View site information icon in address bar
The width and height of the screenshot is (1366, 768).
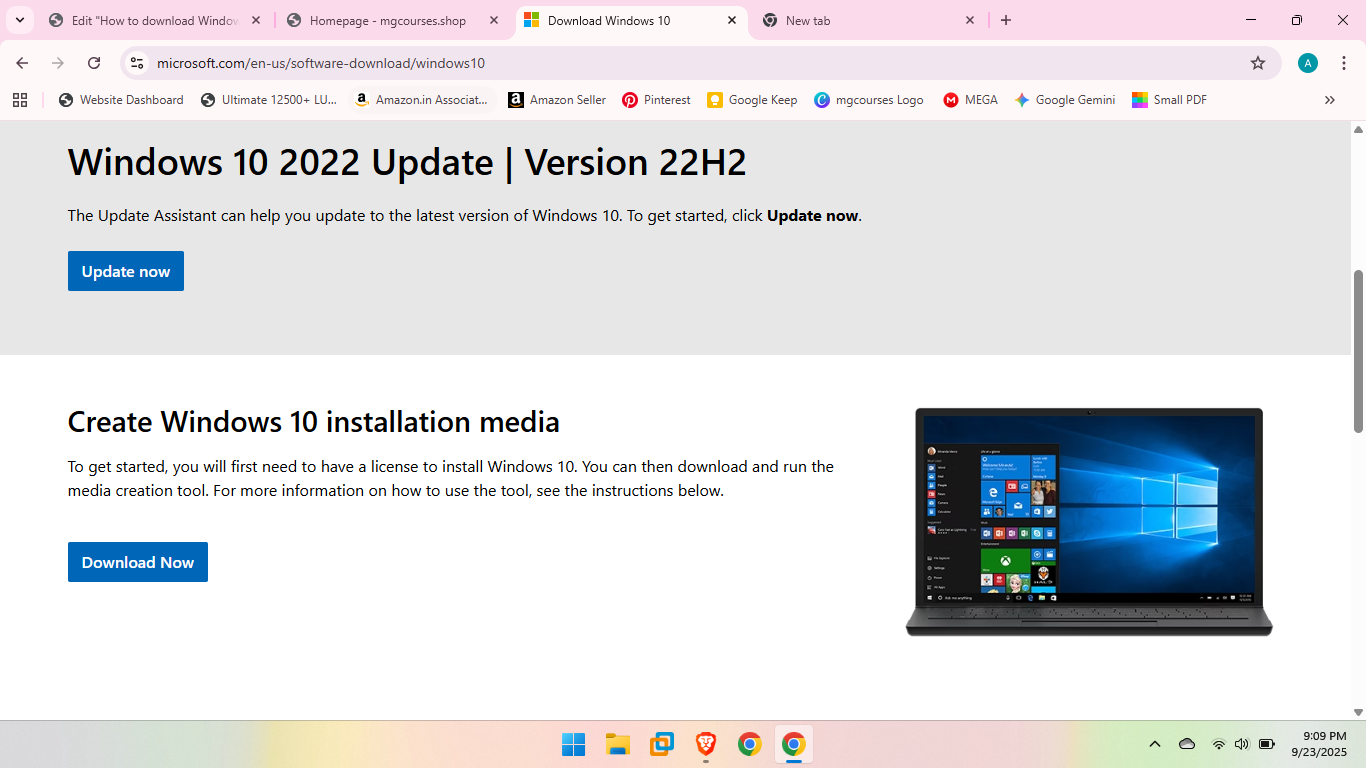coord(138,63)
